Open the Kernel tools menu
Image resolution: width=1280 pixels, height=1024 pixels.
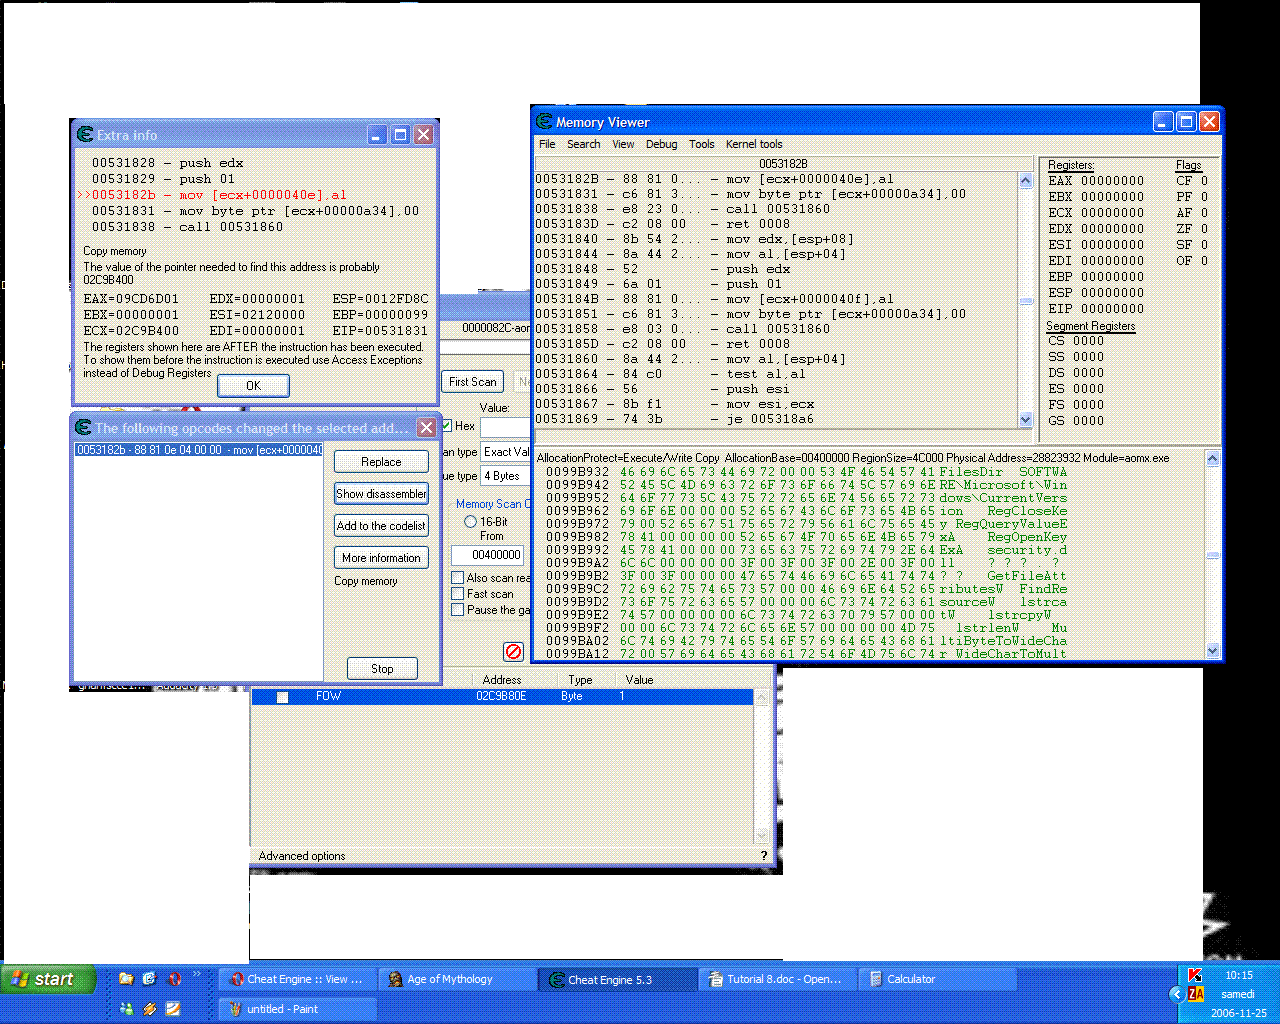pos(754,144)
